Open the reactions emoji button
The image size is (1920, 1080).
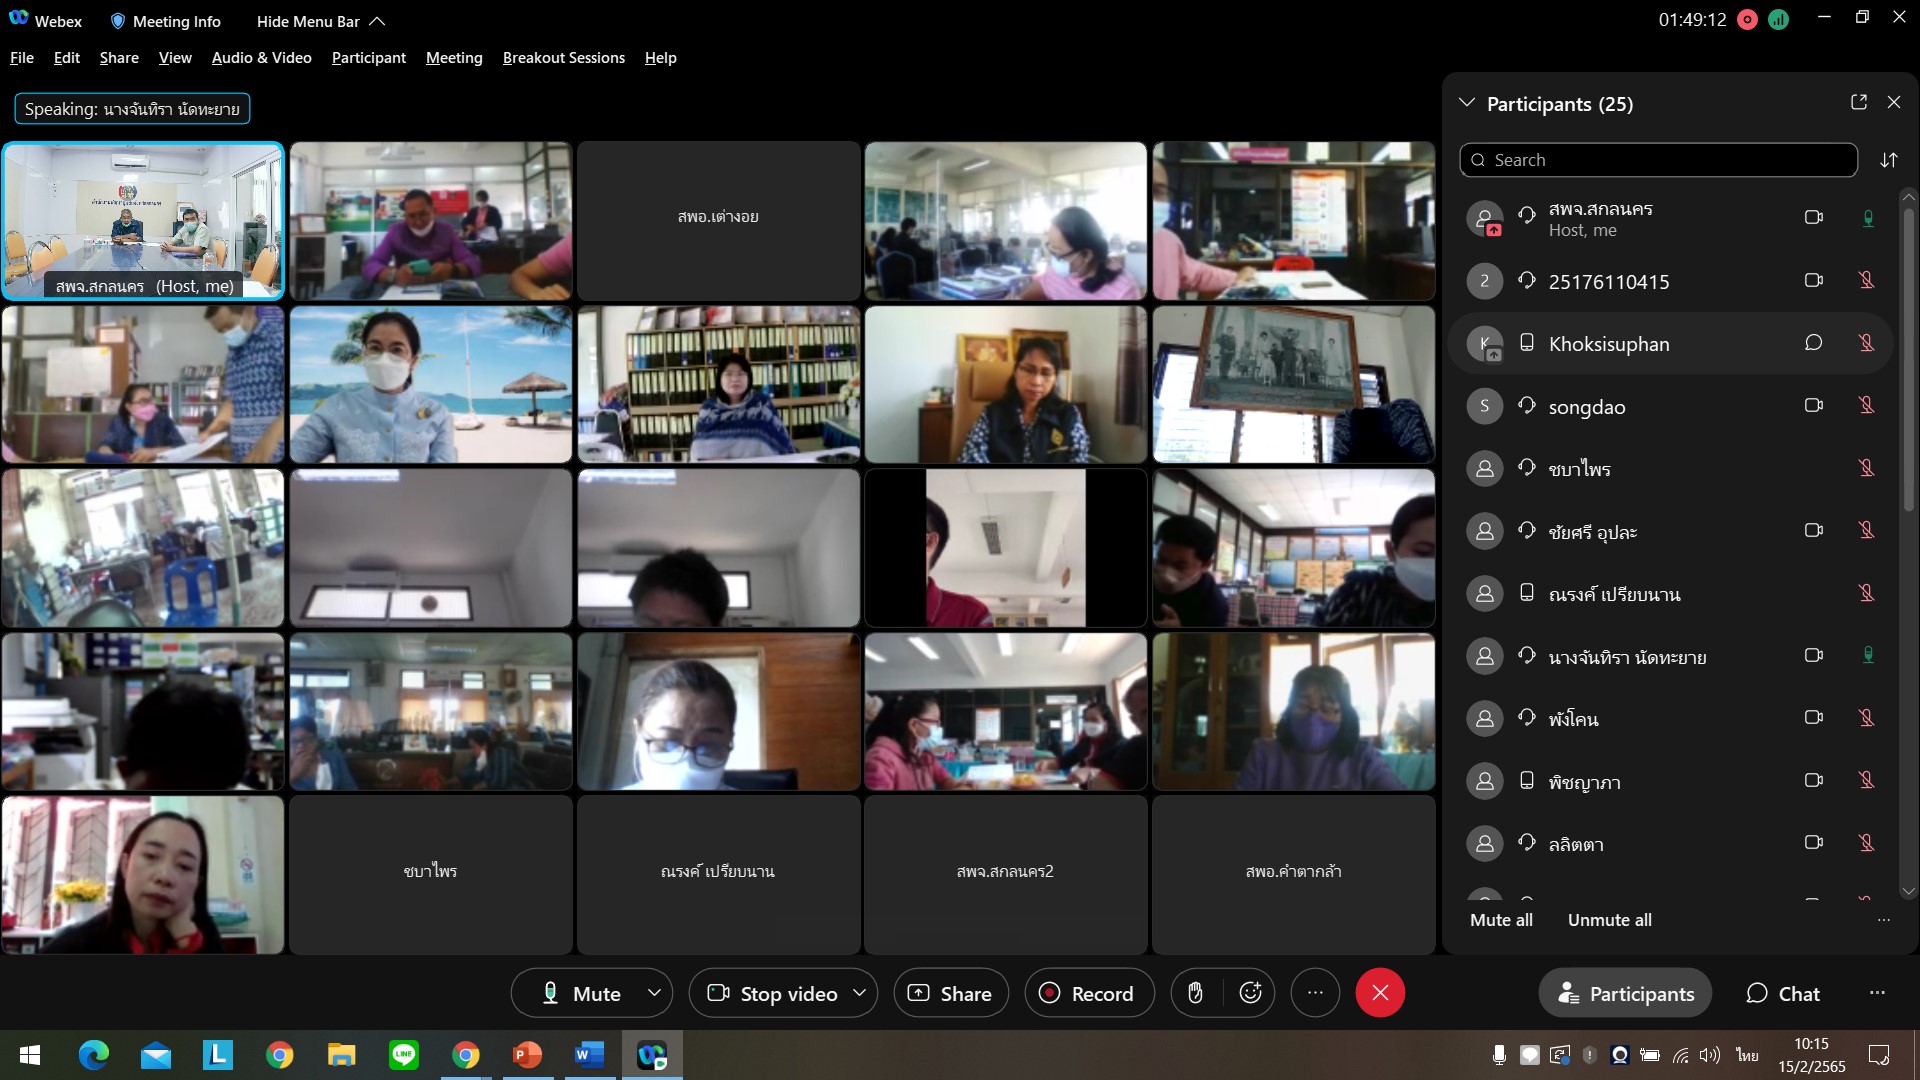coord(1250,993)
